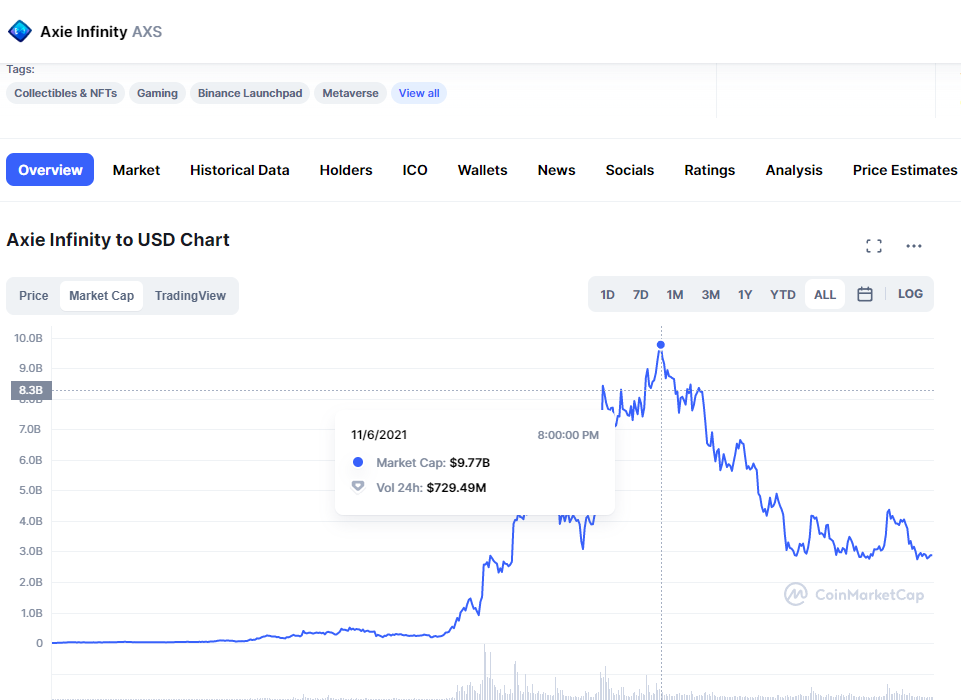Click the Vol 24h $729.49M tooltip value
The width and height of the screenshot is (961, 700).
coord(456,488)
